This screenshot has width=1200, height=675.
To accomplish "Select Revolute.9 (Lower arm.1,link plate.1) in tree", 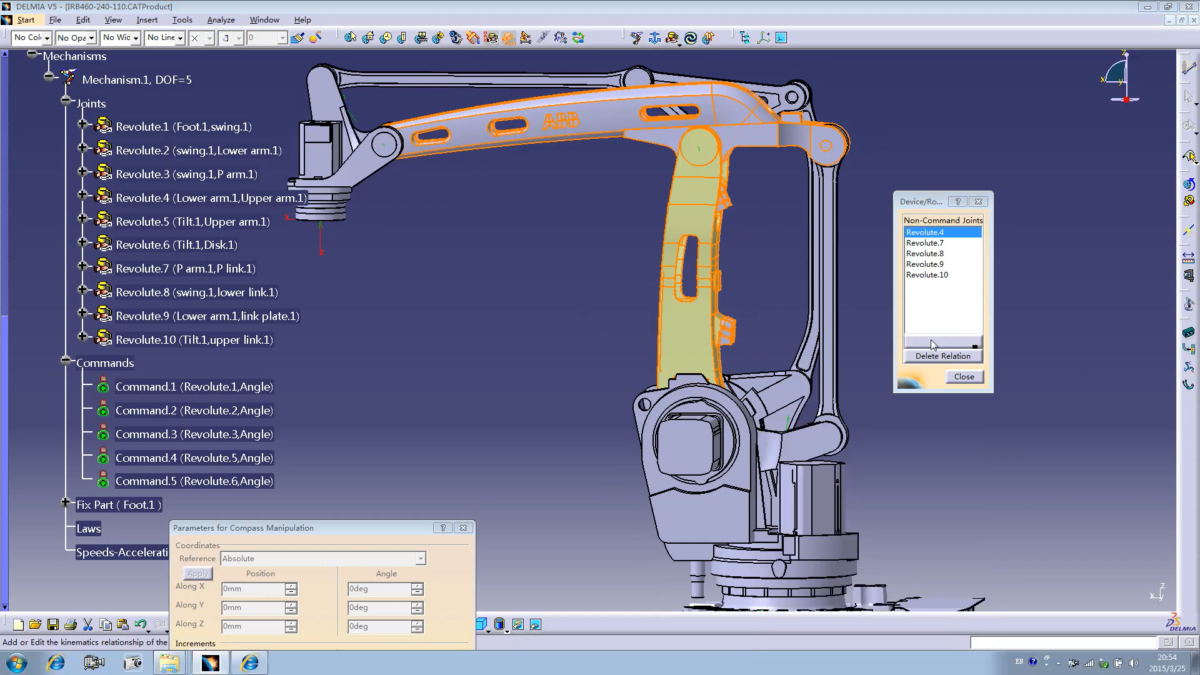I will coord(207,316).
